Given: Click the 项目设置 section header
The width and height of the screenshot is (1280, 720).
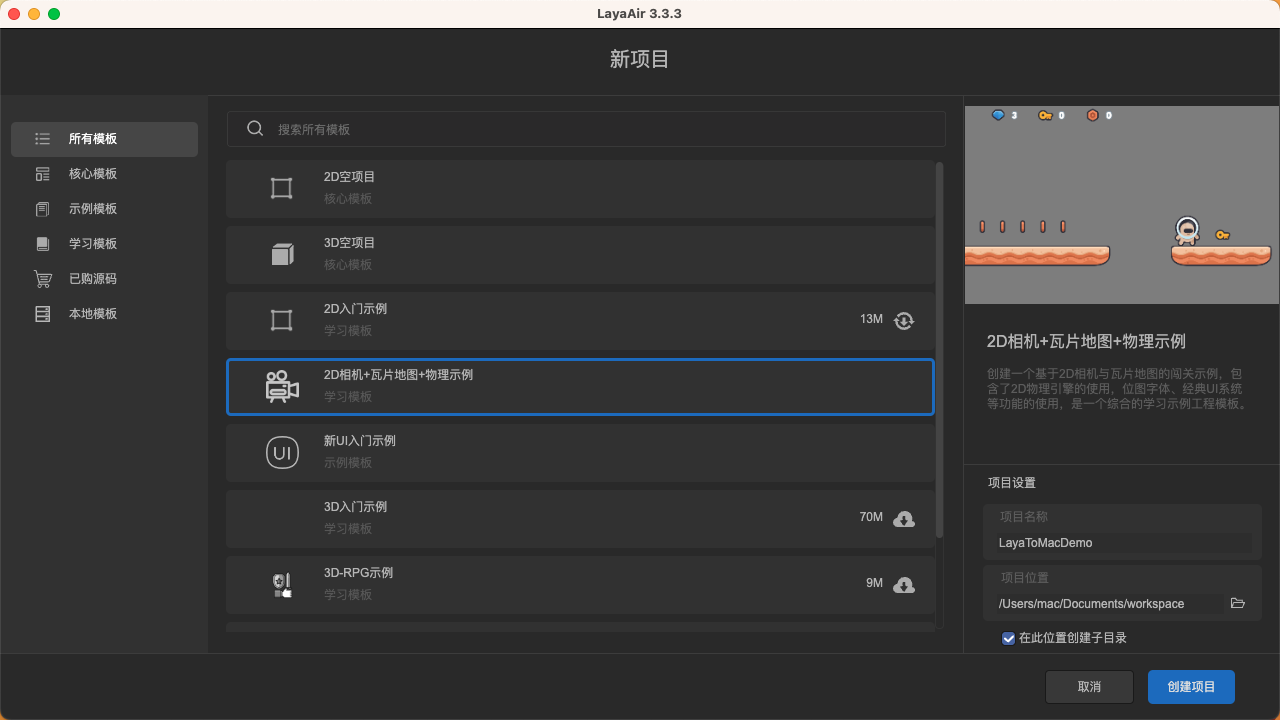Looking at the screenshot, I should [1012, 483].
